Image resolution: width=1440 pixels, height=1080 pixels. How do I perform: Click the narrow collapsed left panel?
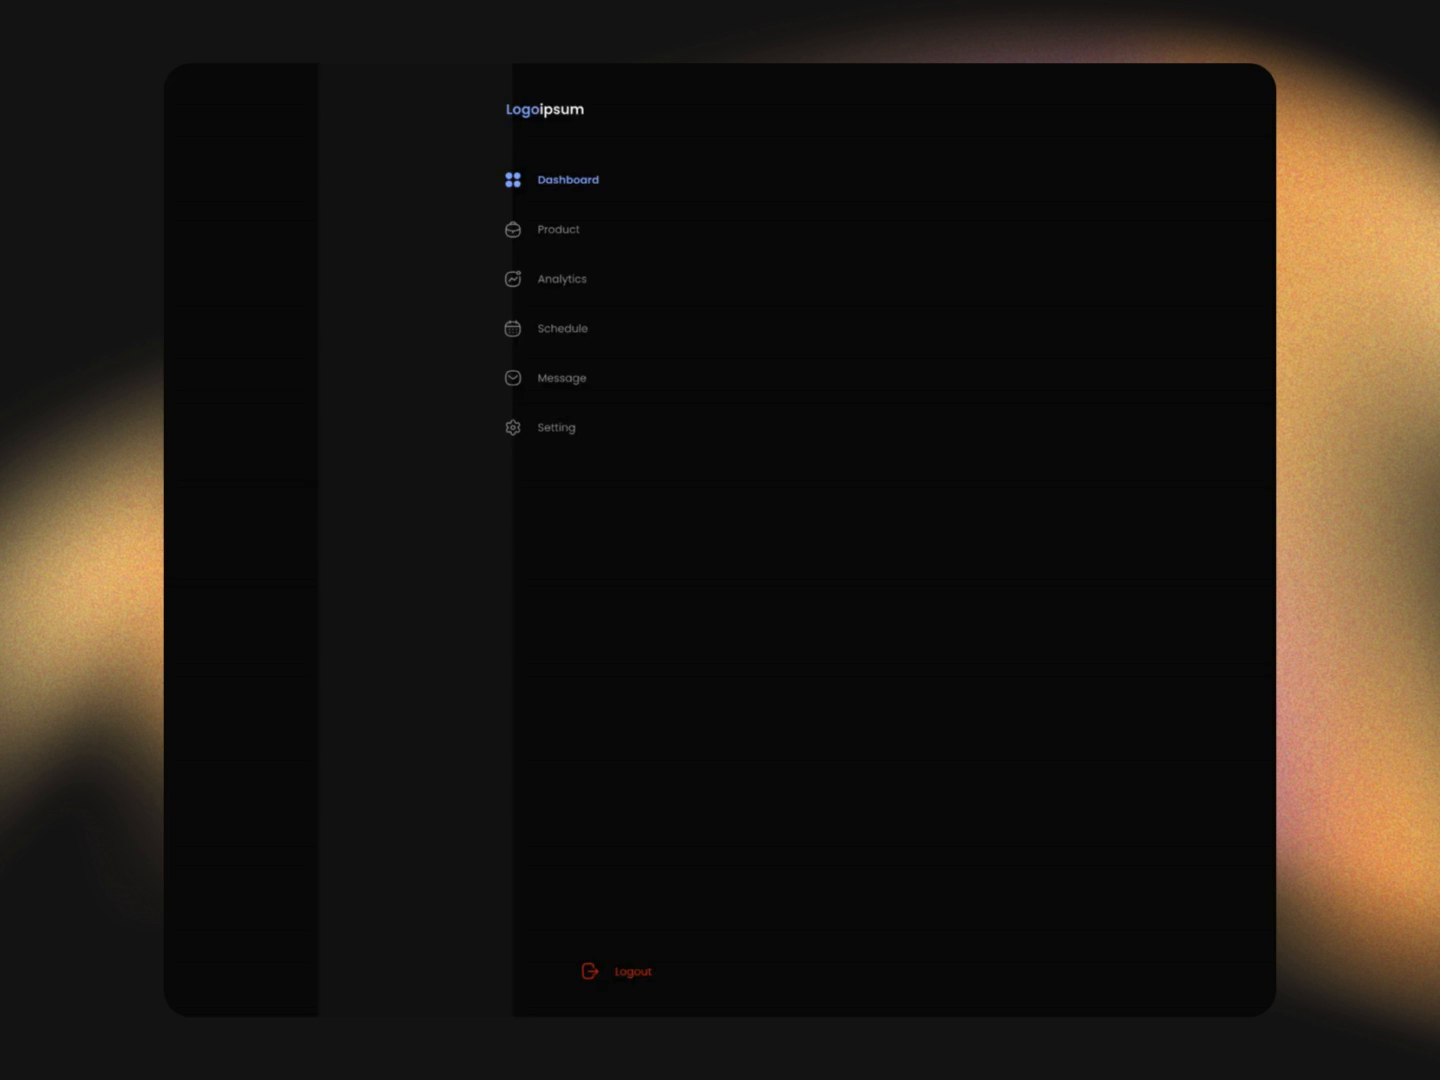click(x=242, y=540)
